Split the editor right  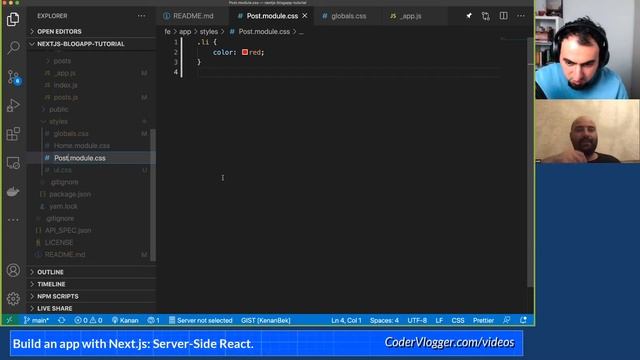point(504,16)
